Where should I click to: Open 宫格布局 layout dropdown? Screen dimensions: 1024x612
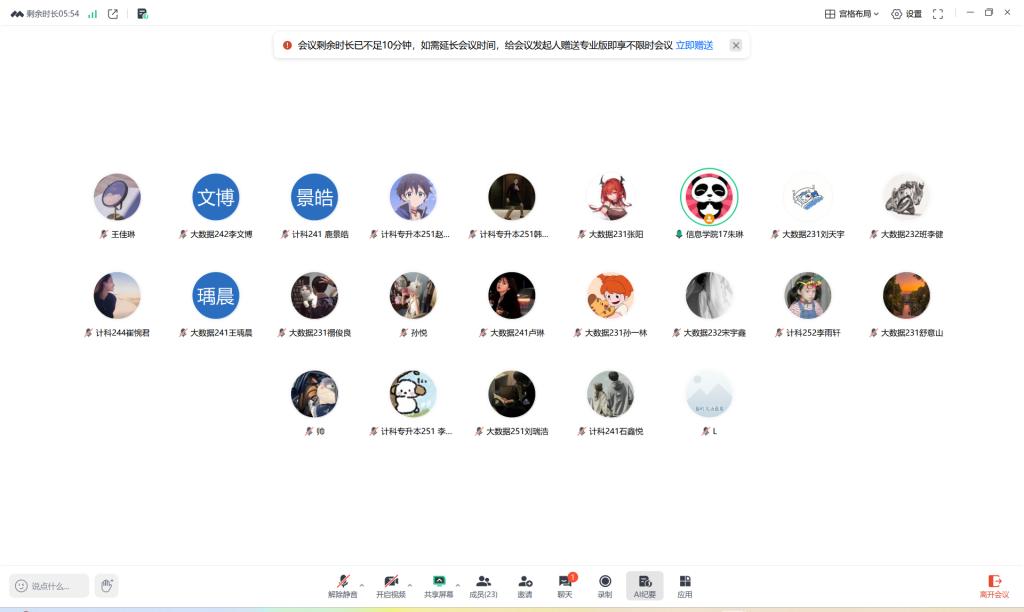851,14
